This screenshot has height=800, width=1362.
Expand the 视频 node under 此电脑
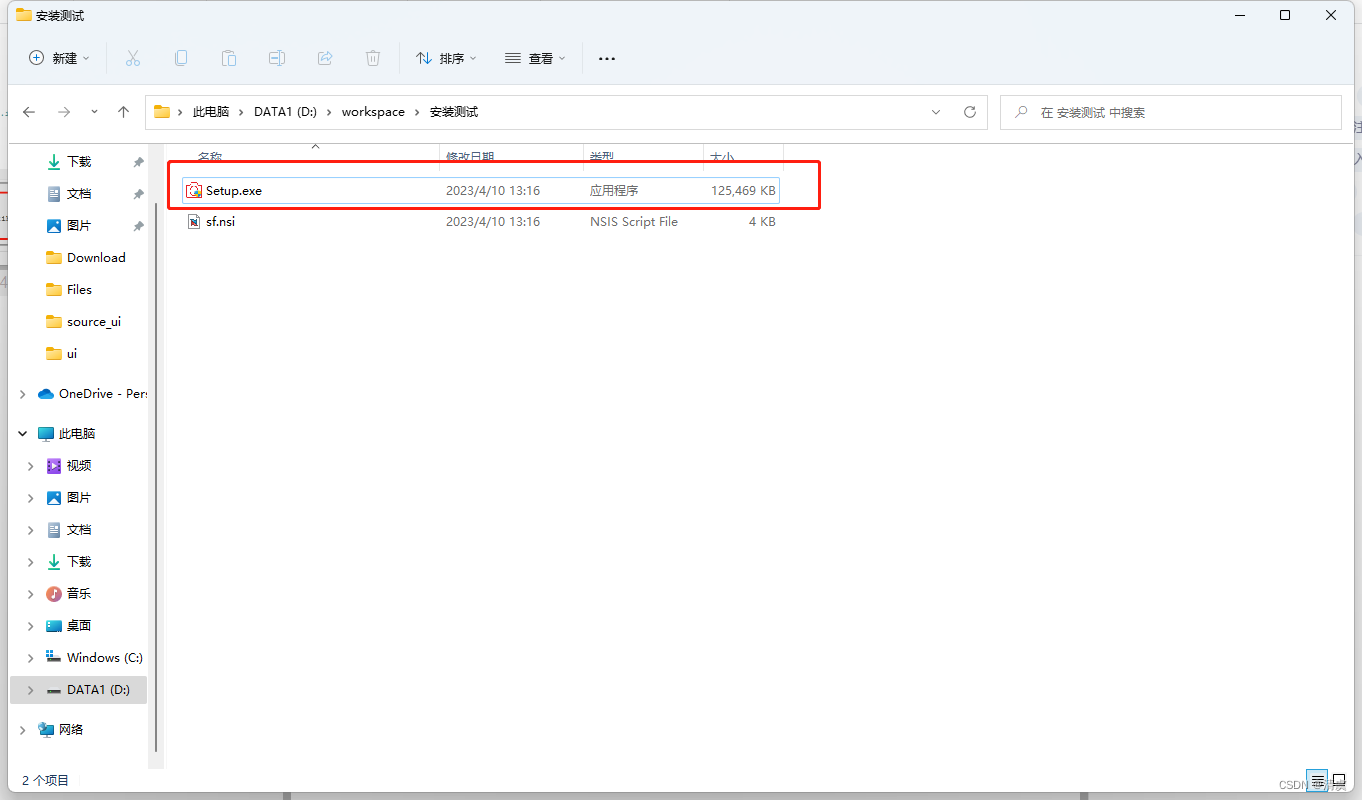[x=31, y=466]
